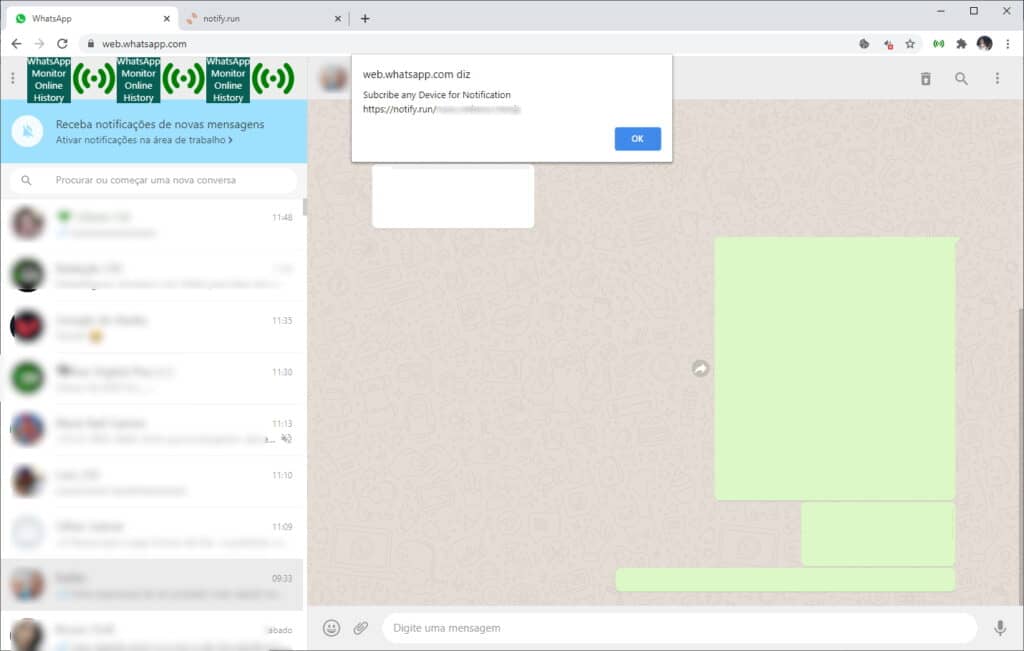Screen dimensions: 1024x651
Task: Open the chat timestamped 11:10
Action: click(152, 482)
